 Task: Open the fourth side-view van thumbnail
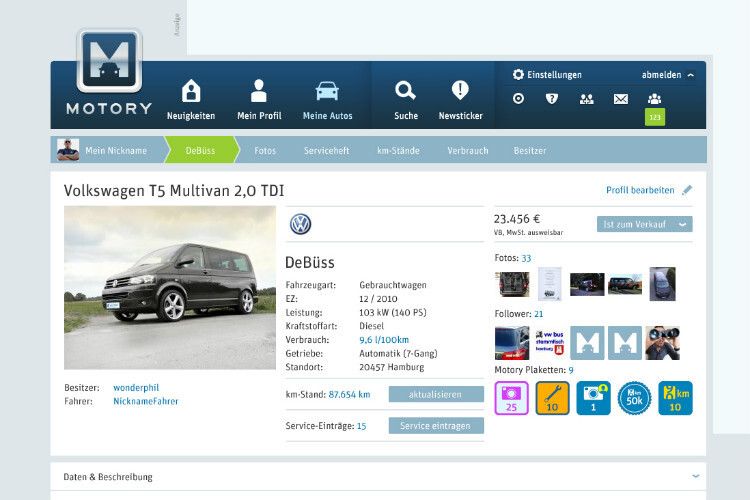click(x=625, y=284)
